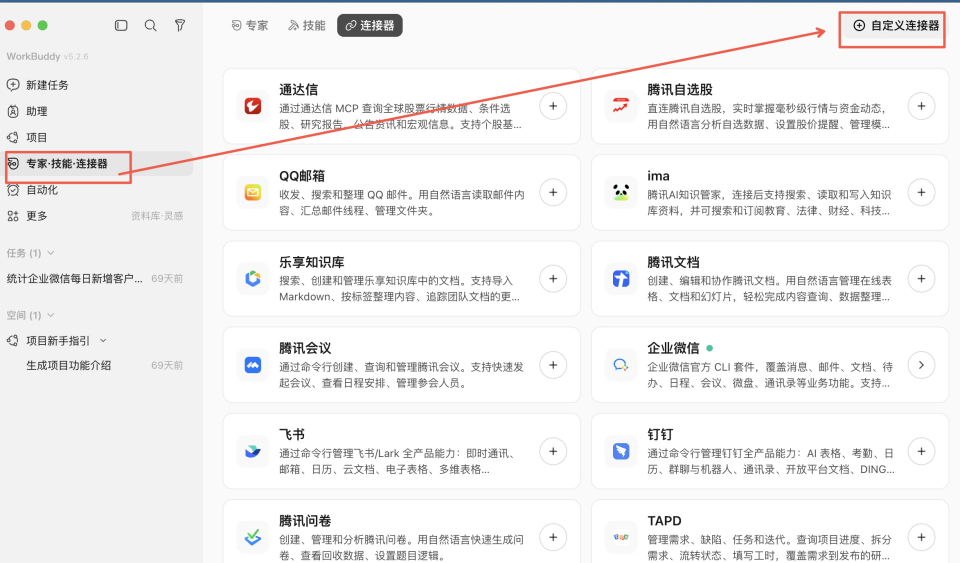The height and width of the screenshot is (563, 960).
Task: Select the 连接器 tab
Action: [370, 25]
